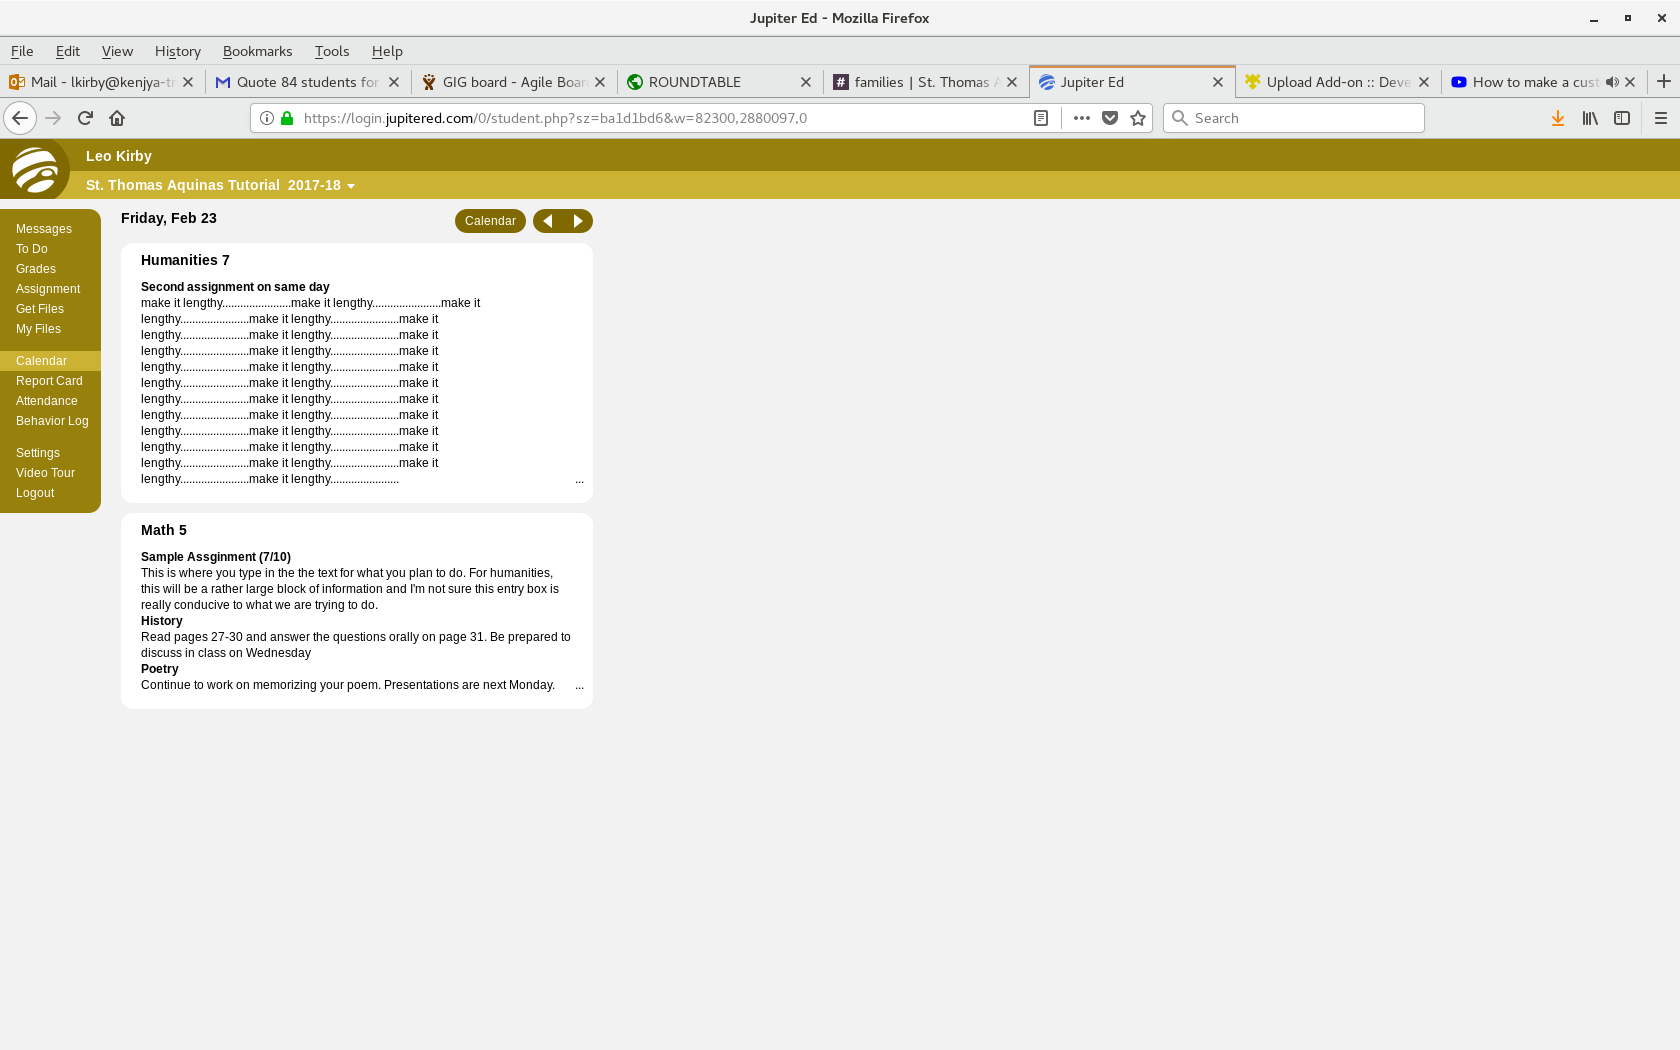Mute the How to make a custom tab
Viewport: 1680px width, 1050px height.
click(x=1612, y=82)
